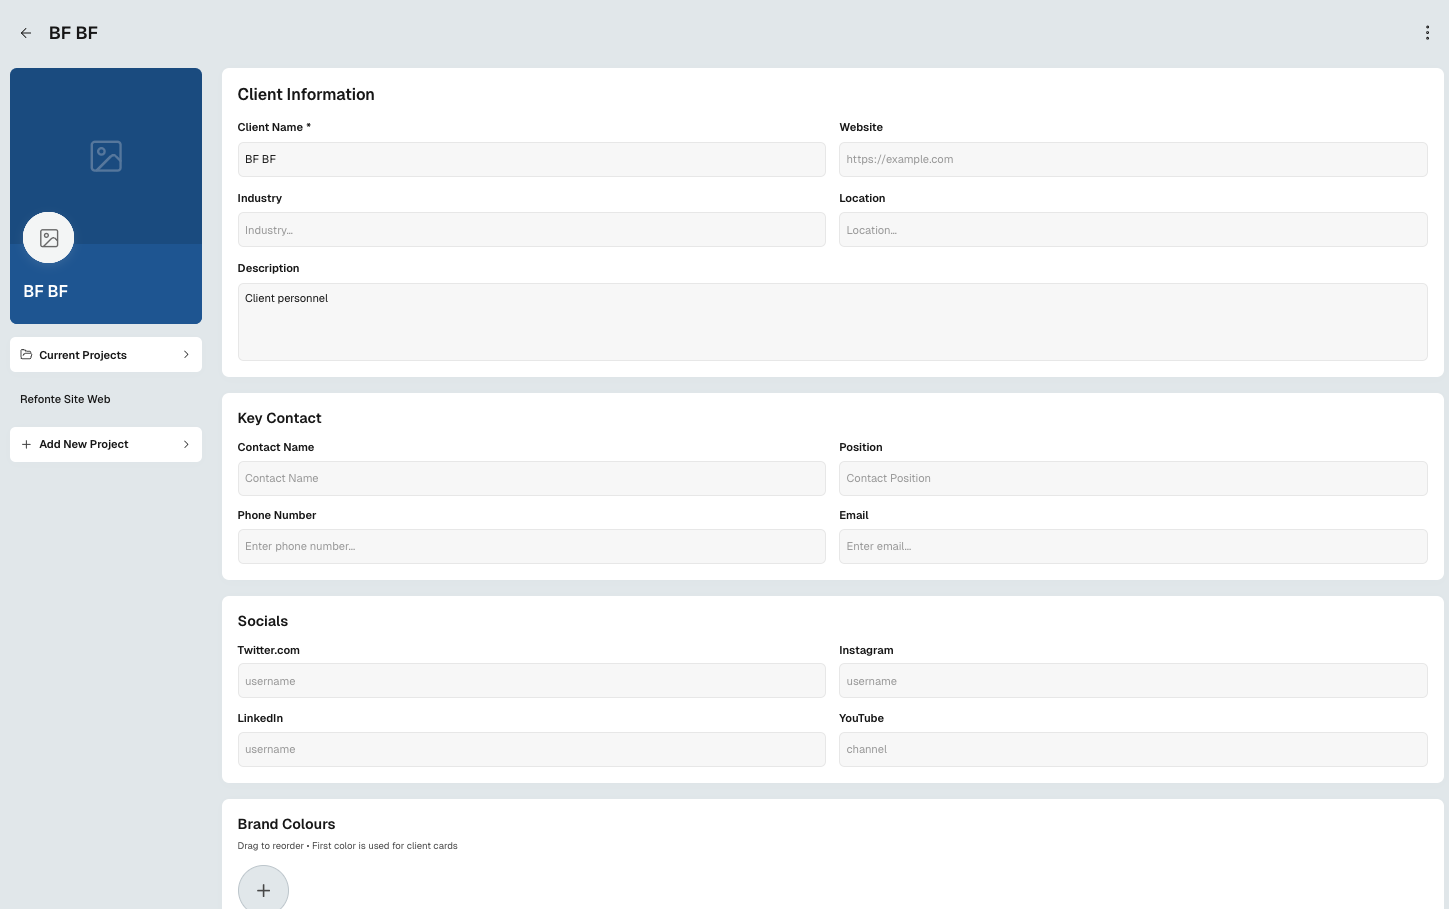Open the three-dot options menu
1449x909 pixels.
click(x=1427, y=33)
